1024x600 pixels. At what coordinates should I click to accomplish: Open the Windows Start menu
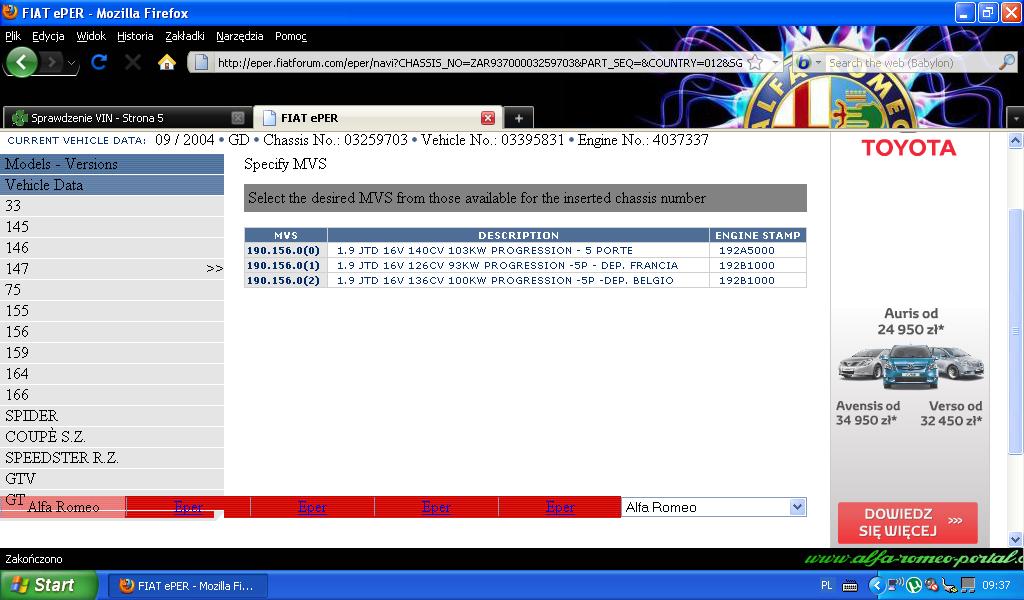click(48, 585)
